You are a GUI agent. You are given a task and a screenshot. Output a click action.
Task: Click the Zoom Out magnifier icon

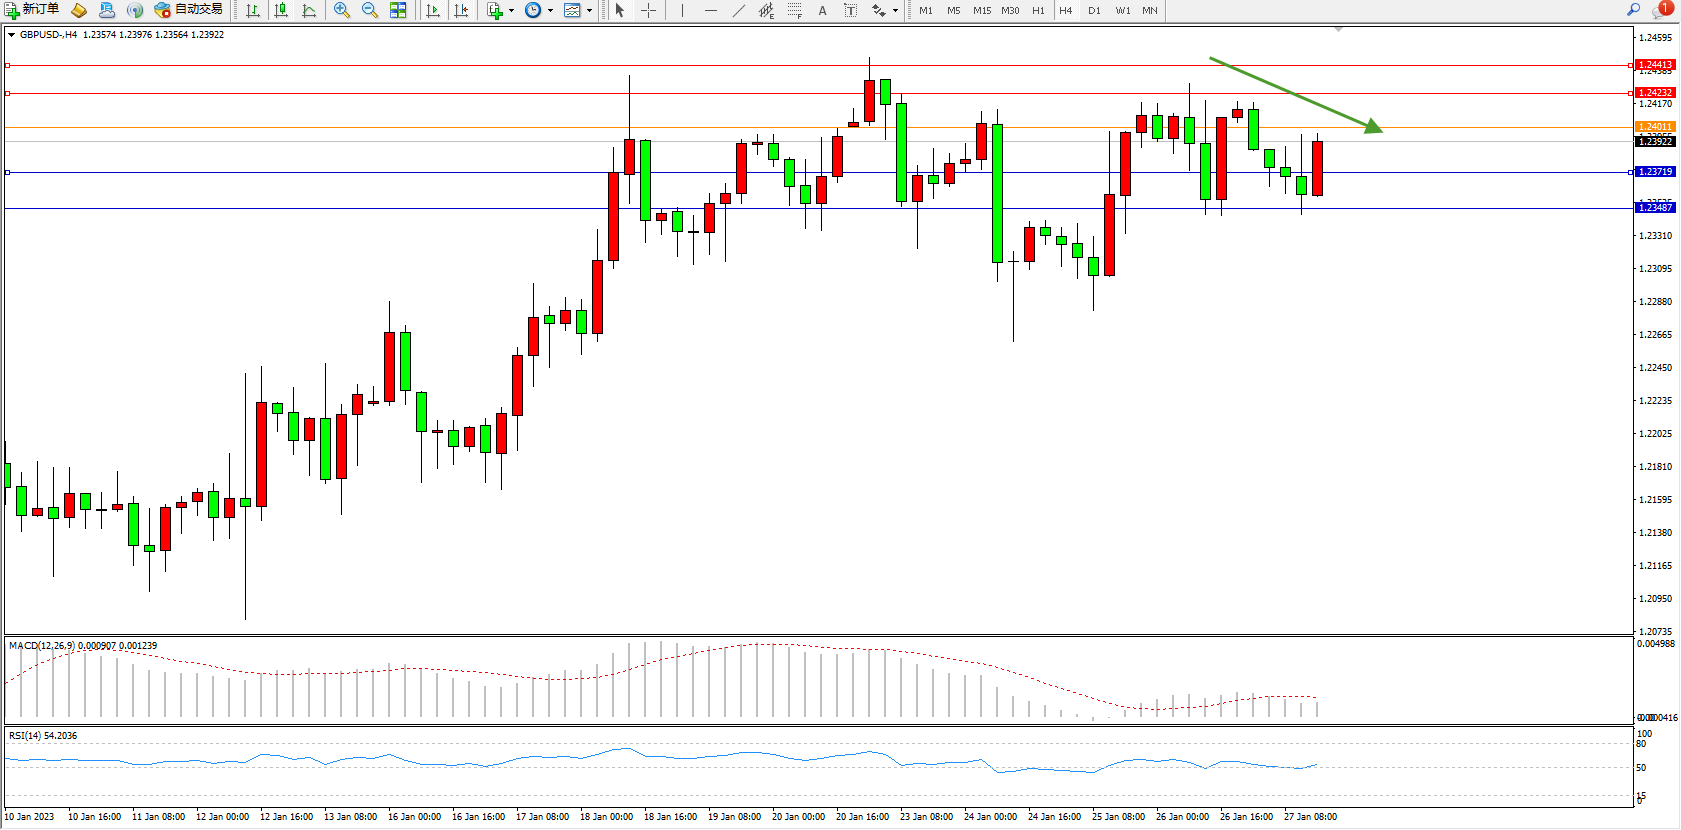pyautogui.click(x=369, y=10)
